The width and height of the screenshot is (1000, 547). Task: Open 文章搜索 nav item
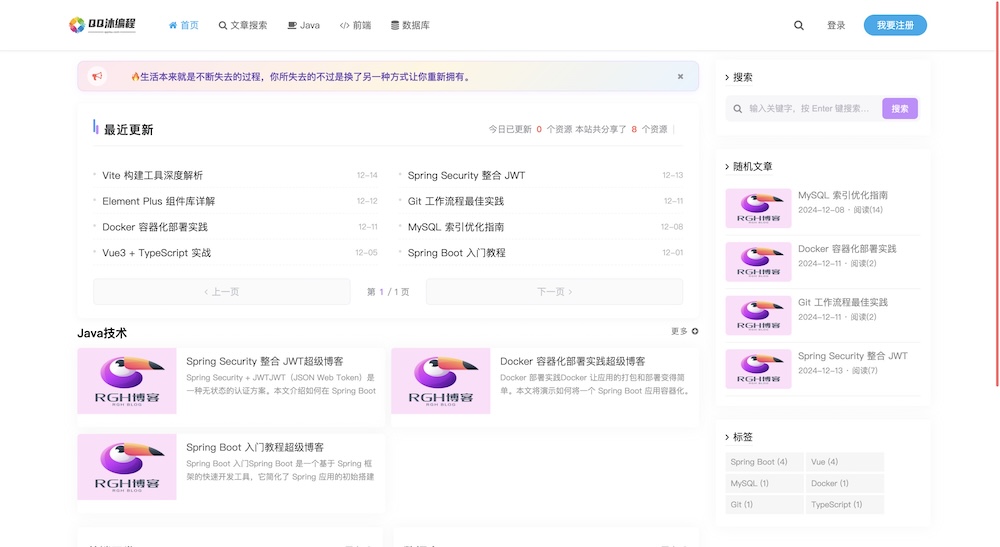click(243, 26)
